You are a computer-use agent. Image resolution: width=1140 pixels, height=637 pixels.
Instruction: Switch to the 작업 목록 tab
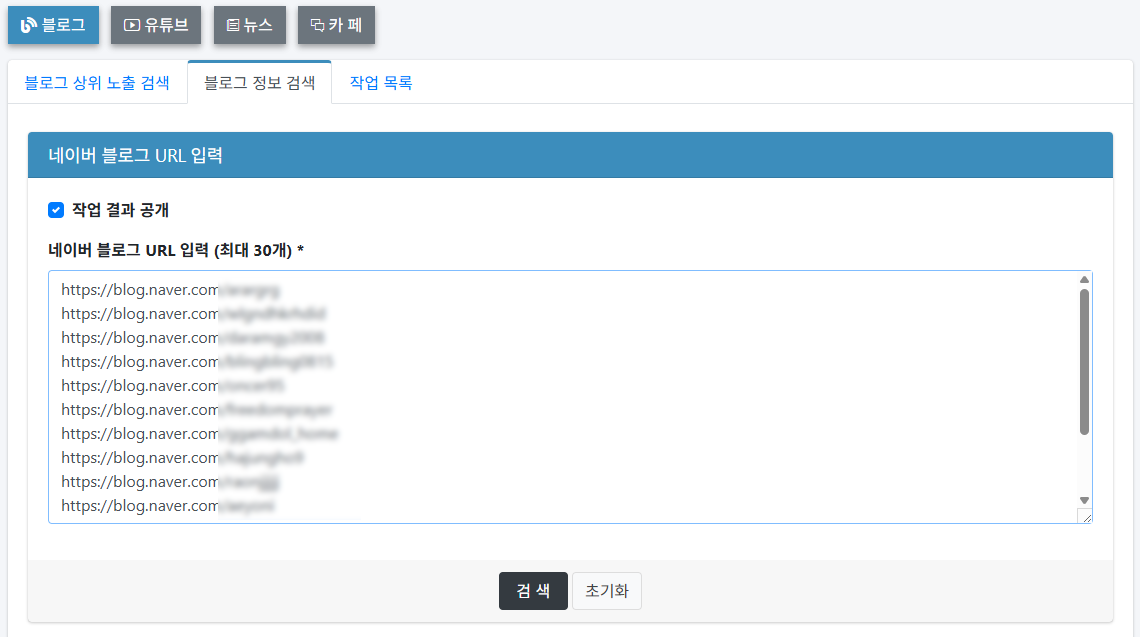pos(380,84)
